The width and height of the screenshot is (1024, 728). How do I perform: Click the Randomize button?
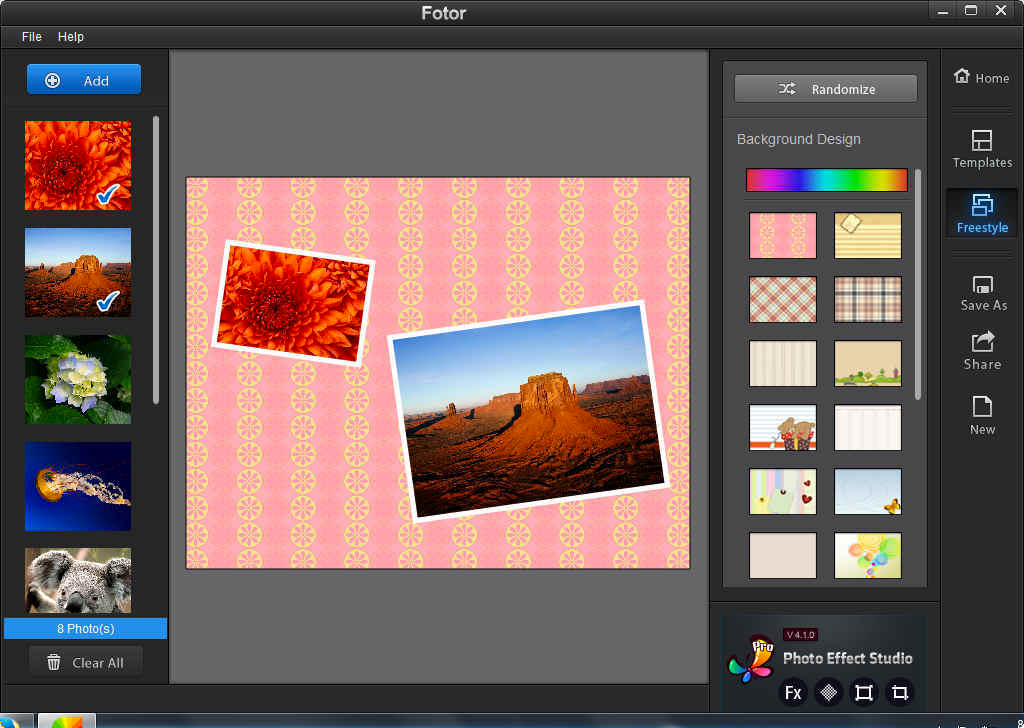tap(825, 89)
